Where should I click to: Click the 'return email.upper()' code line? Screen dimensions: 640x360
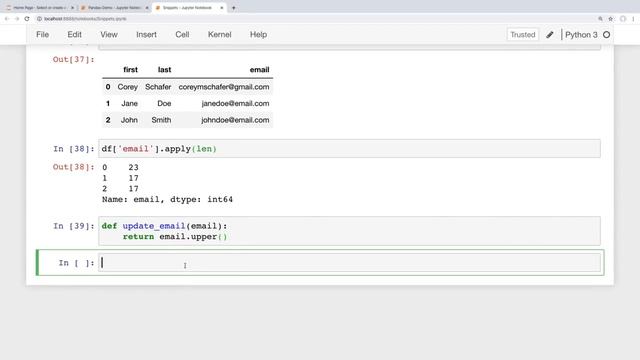coord(175,237)
